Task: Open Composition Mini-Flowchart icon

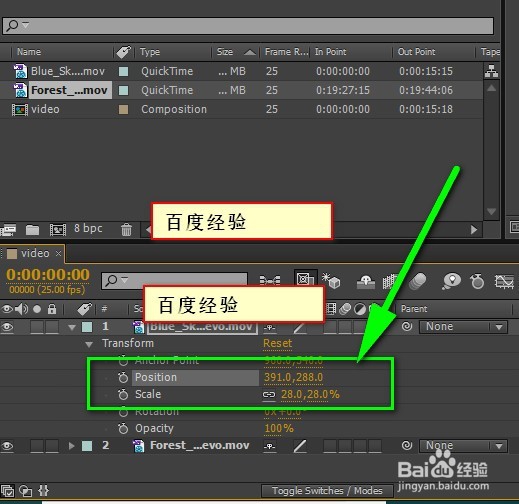Action: coord(270,280)
